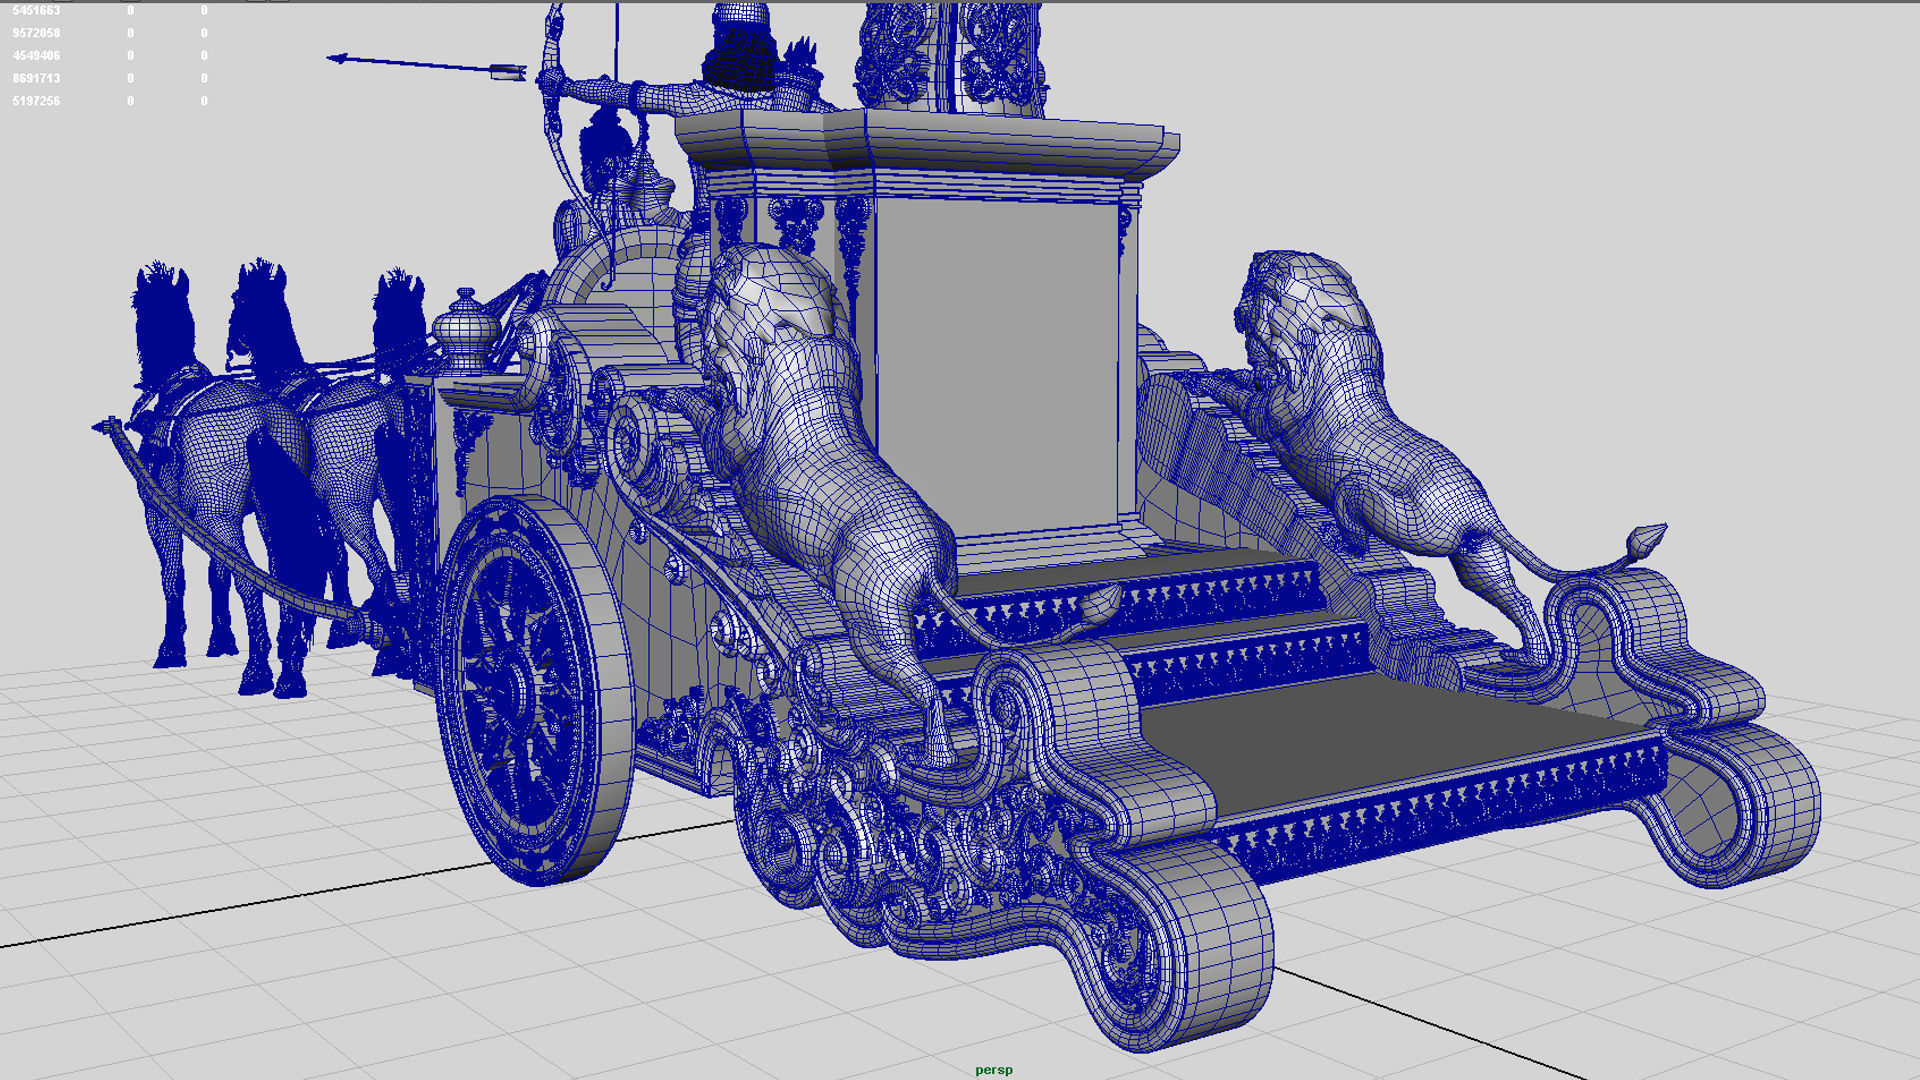Image resolution: width=1920 pixels, height=1080 pixels.
Task: Click the 5197256 value in poly count HUD
Action: (x=36, y=101)
